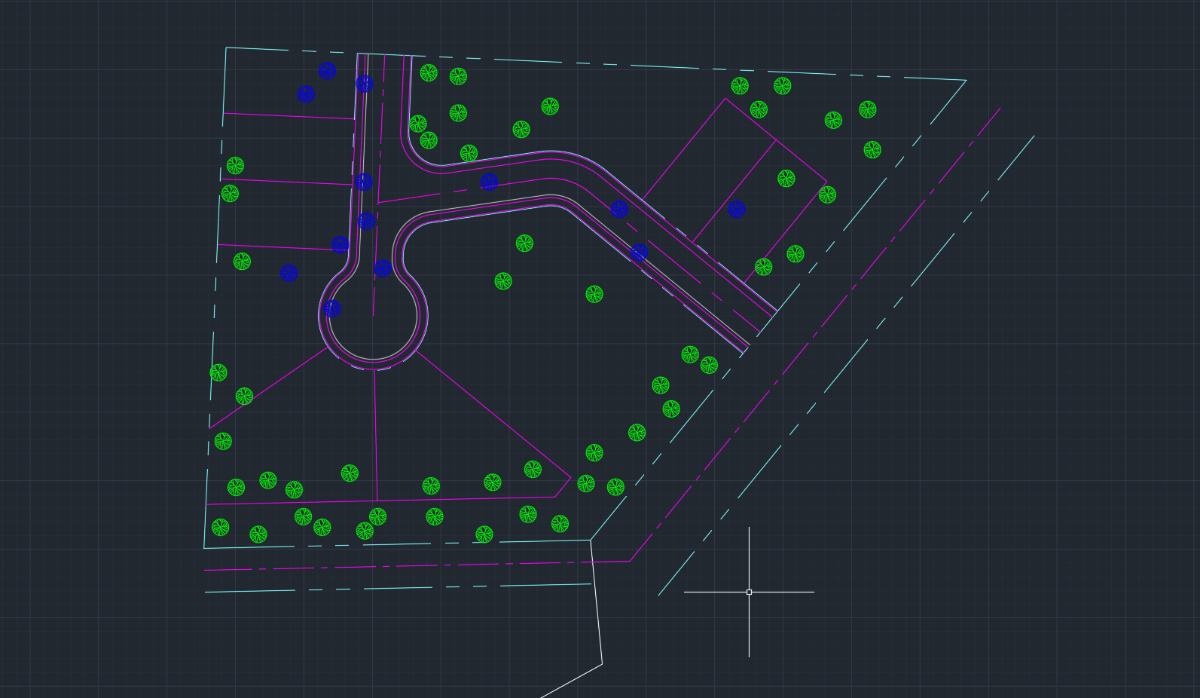Image resolution: width=1200 pixels, height=698 pixels.
Task: Select the topmost blue tree symbol
Action: click(327, 71)
